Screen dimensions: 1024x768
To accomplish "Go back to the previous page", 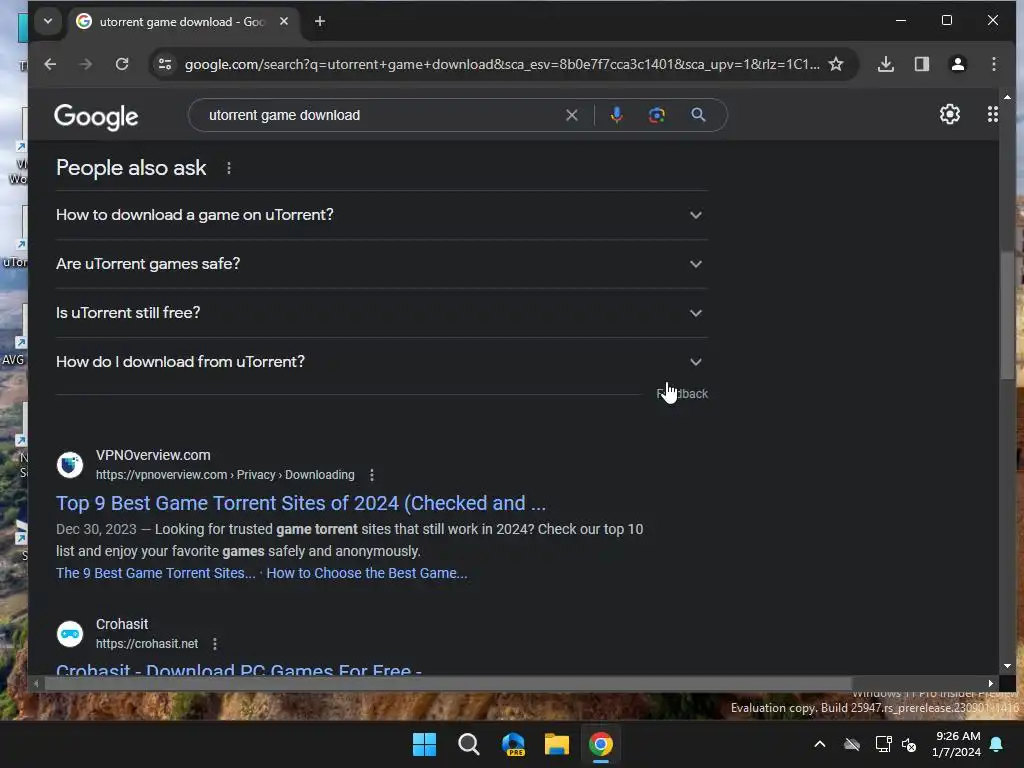I will (x=50, y=64).
